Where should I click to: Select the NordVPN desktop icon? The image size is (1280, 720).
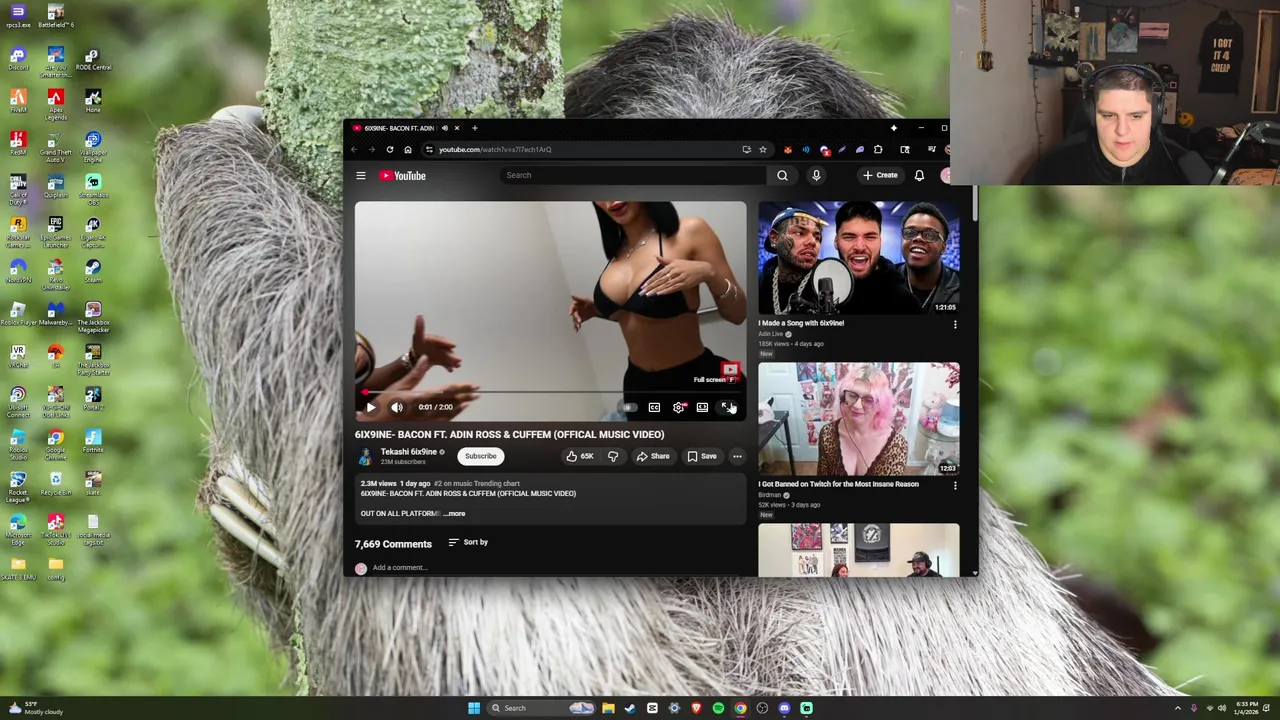(18, 270)
